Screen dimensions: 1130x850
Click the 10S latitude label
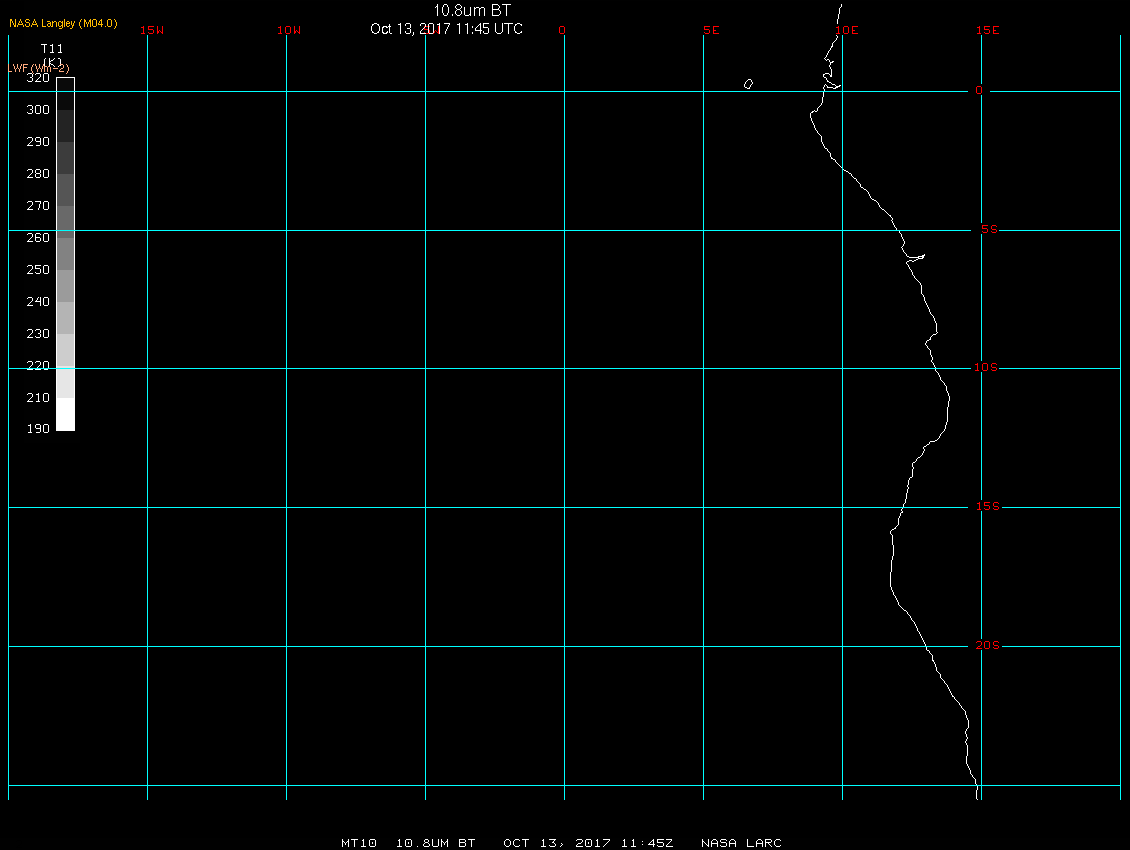[986, 368]
